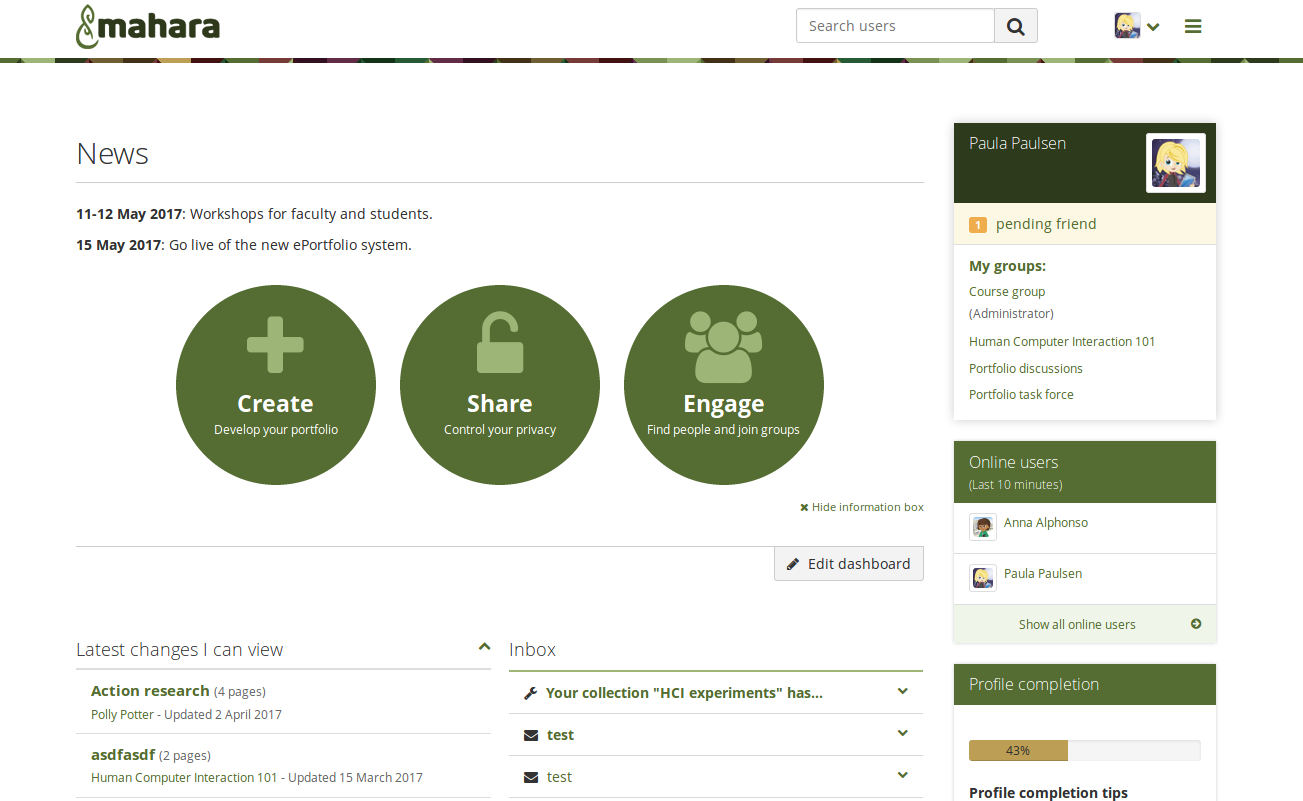This screenshot has width=1303, height=801.
Task: Click the My groups label
Action: point(1007,266)
